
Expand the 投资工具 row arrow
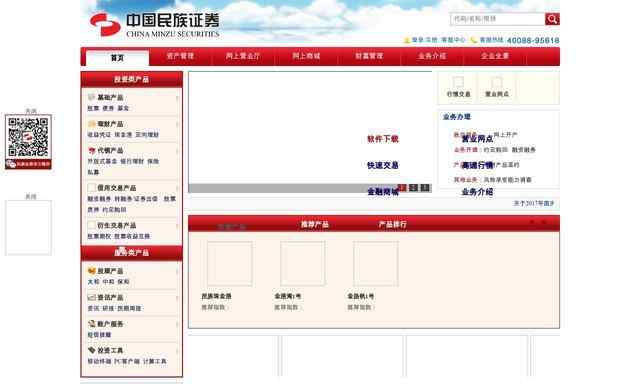[177, 351]
